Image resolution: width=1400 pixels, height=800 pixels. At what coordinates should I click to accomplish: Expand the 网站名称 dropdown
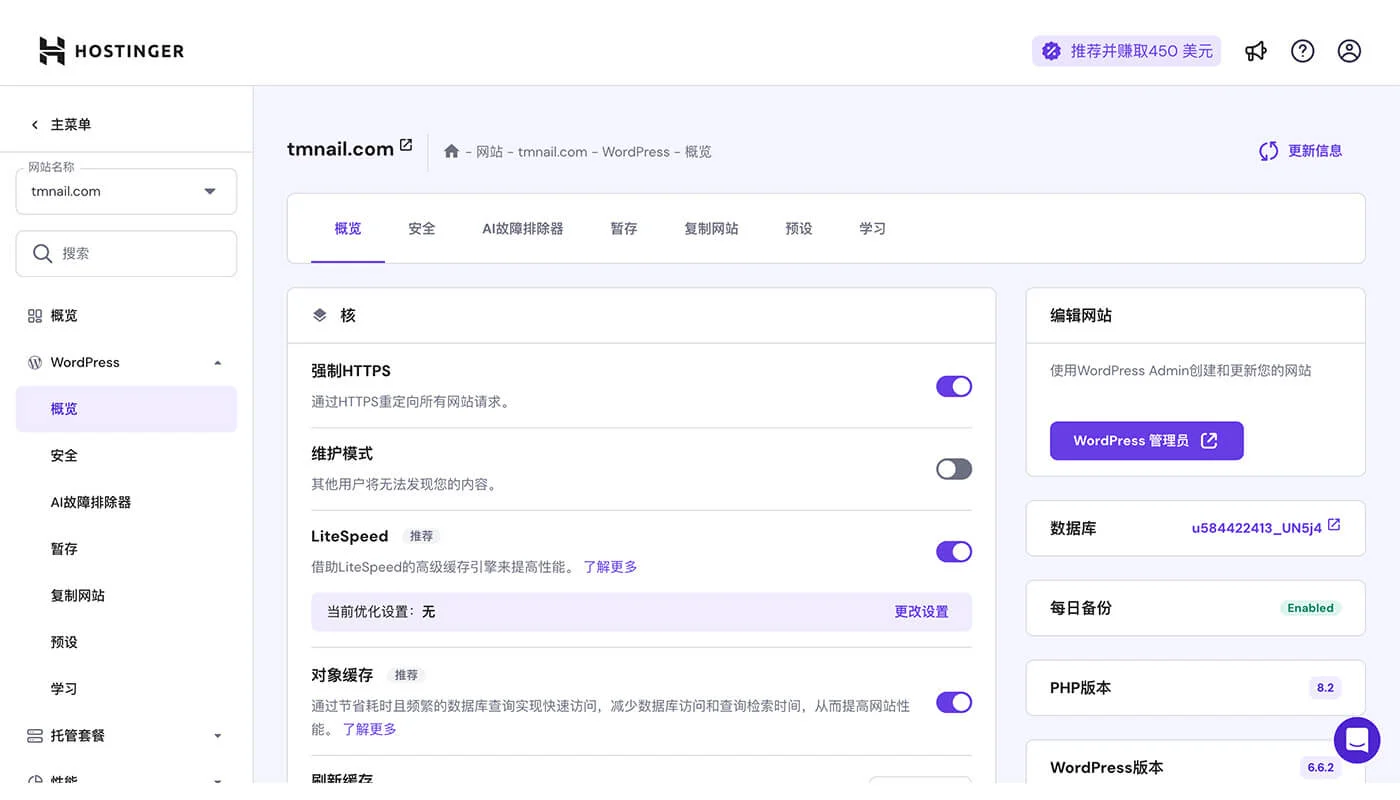[210, 191]
